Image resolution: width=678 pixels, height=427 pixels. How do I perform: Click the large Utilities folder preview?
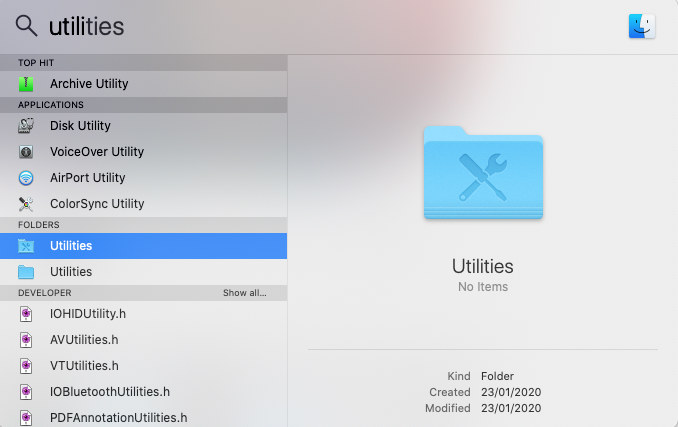(482, 172)
